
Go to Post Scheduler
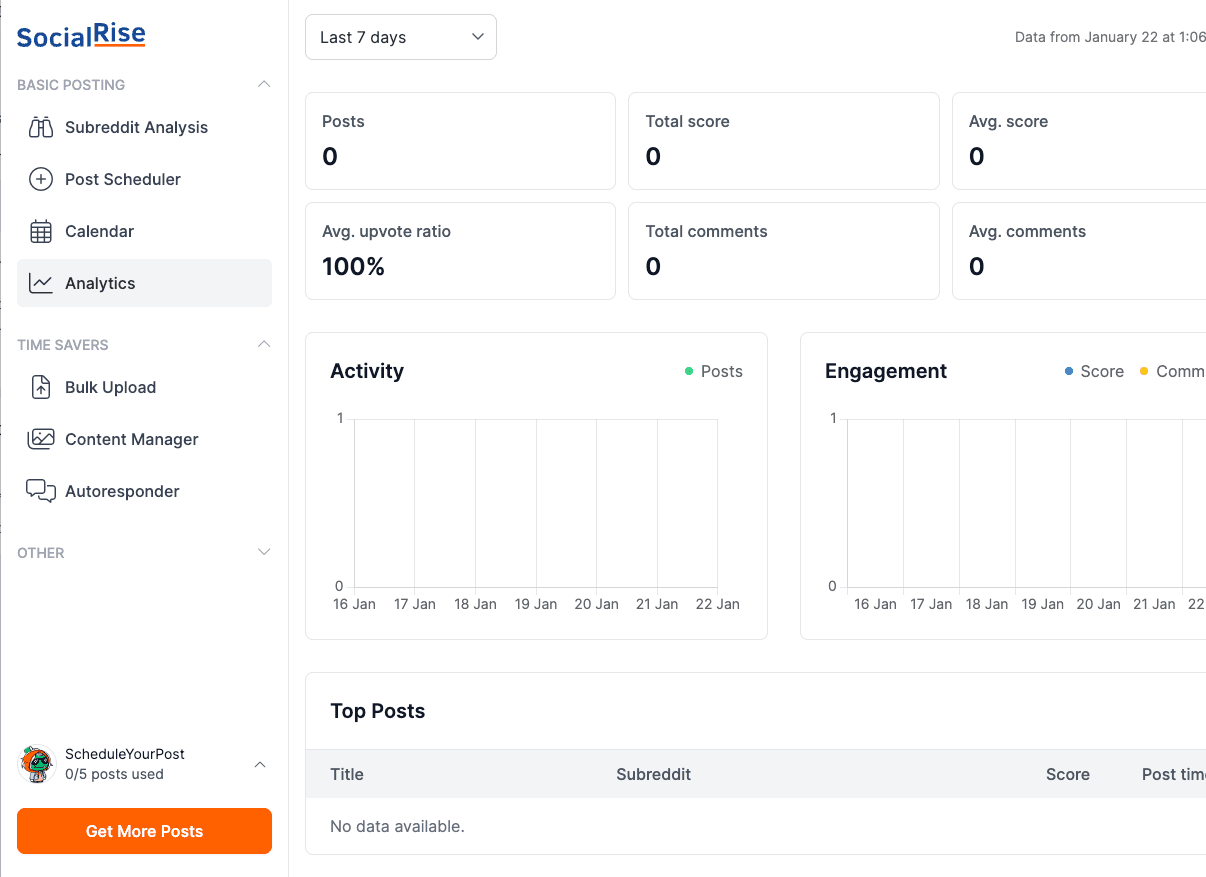tap(144, 179)
